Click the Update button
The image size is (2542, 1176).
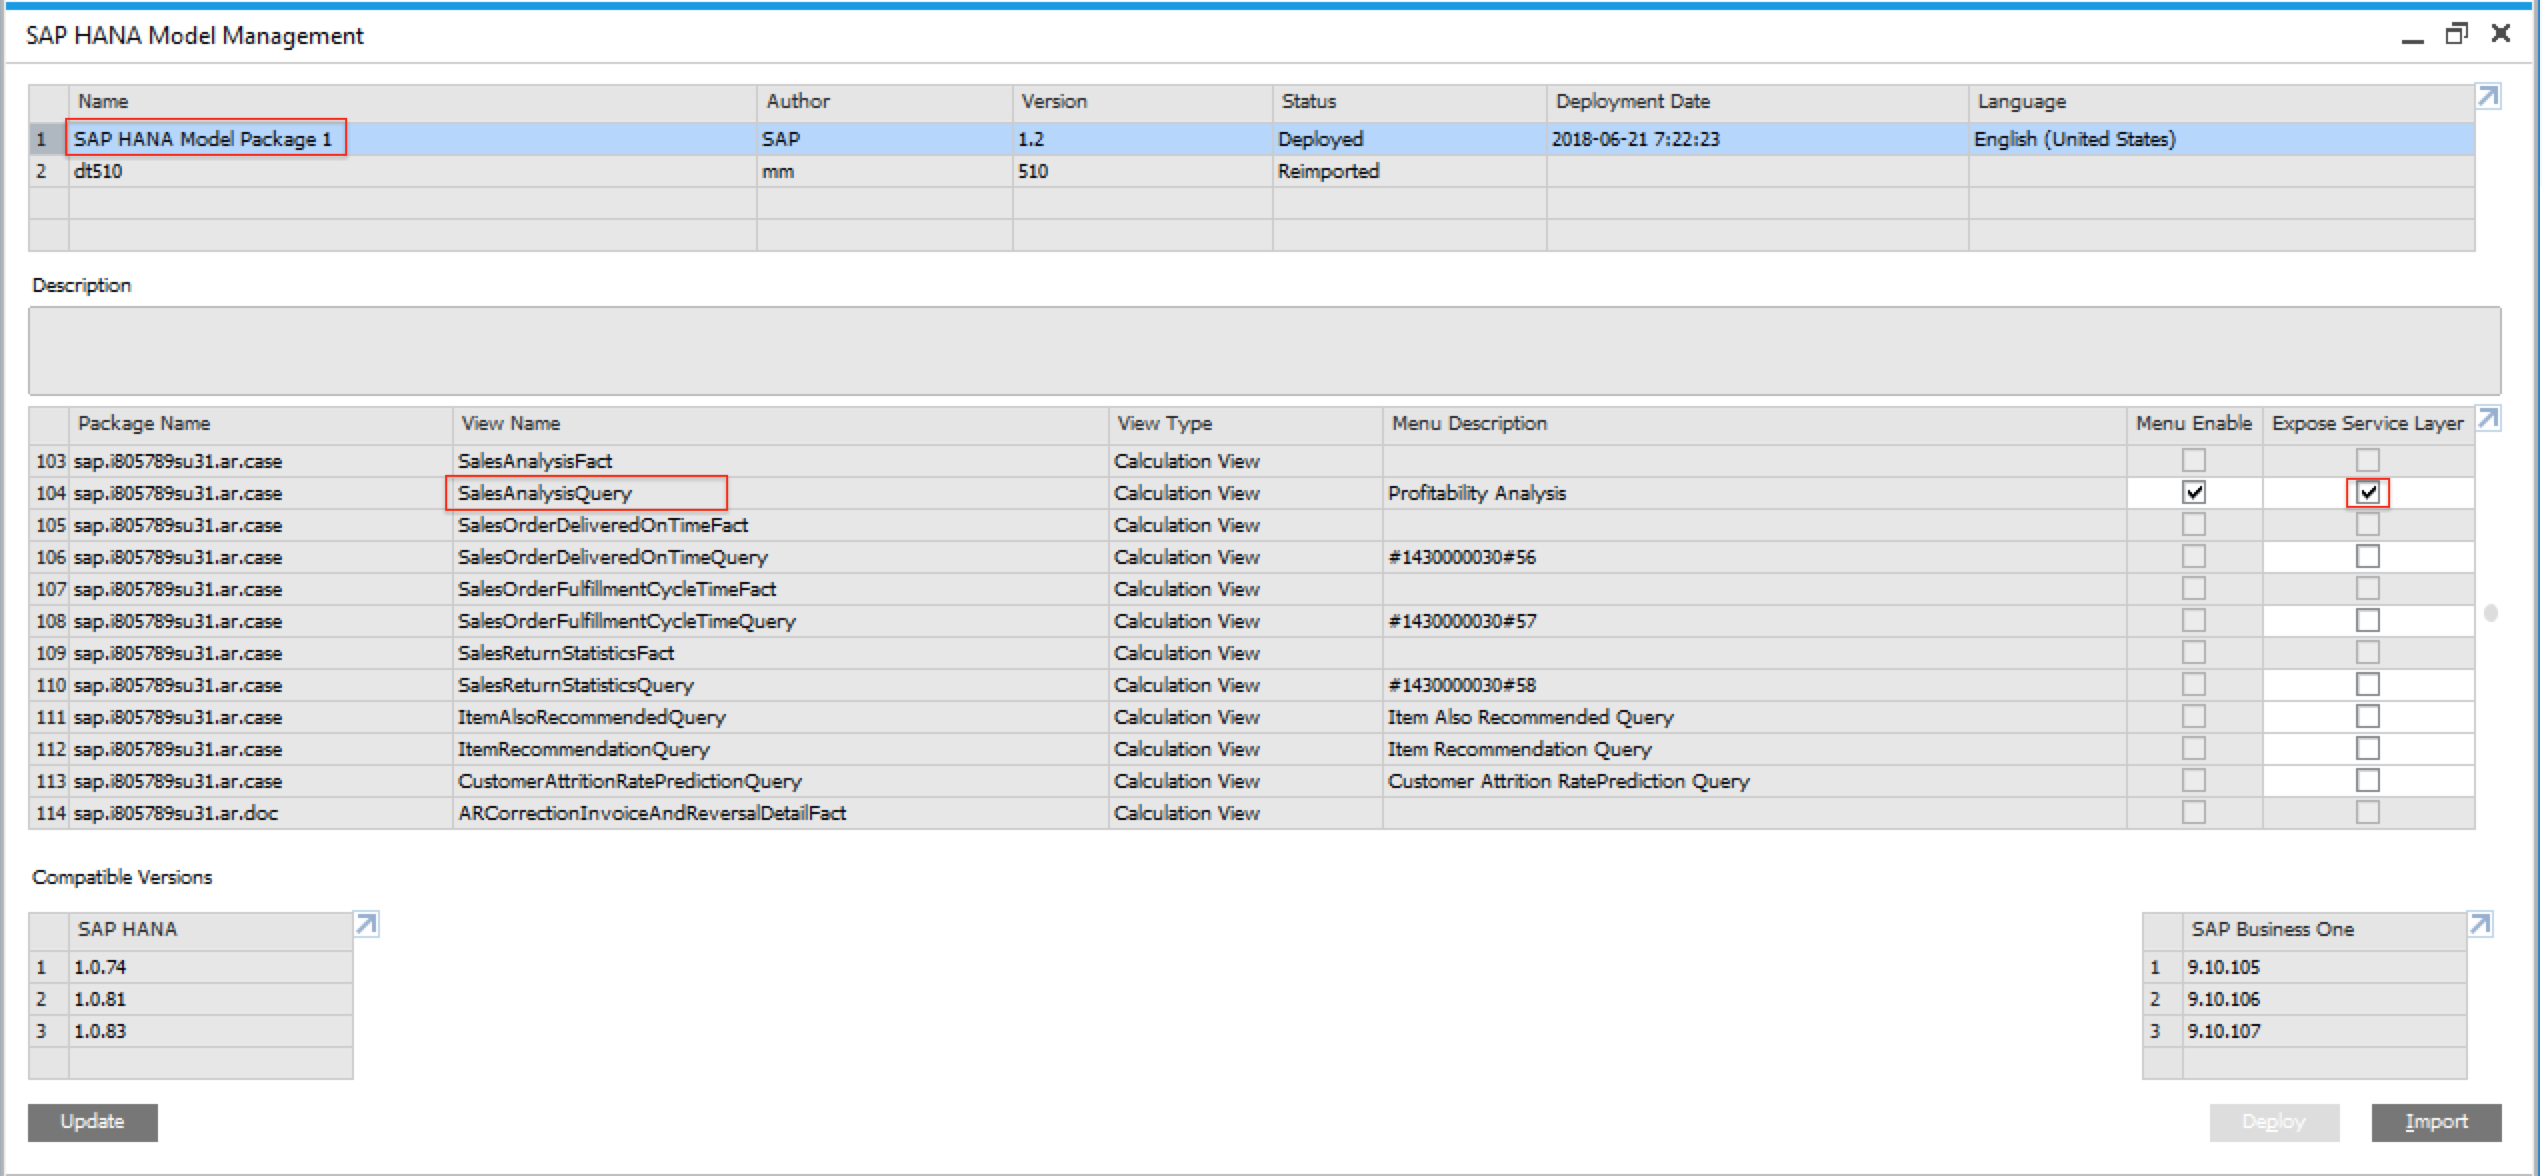click(92, 1122)
